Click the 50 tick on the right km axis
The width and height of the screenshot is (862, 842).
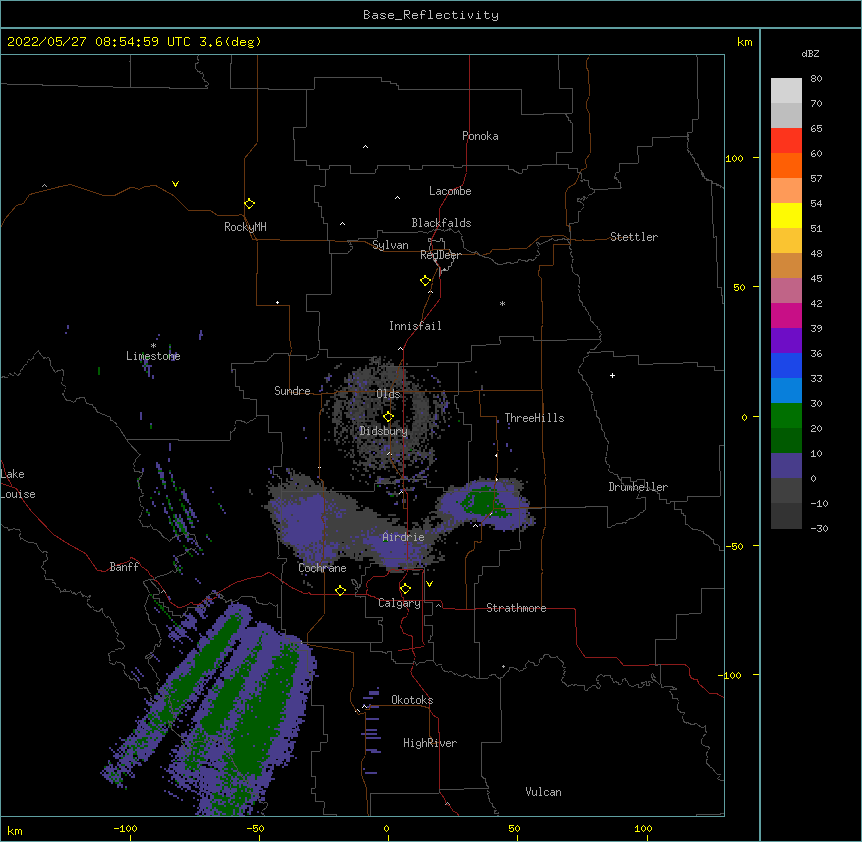[x=739, y=287]
